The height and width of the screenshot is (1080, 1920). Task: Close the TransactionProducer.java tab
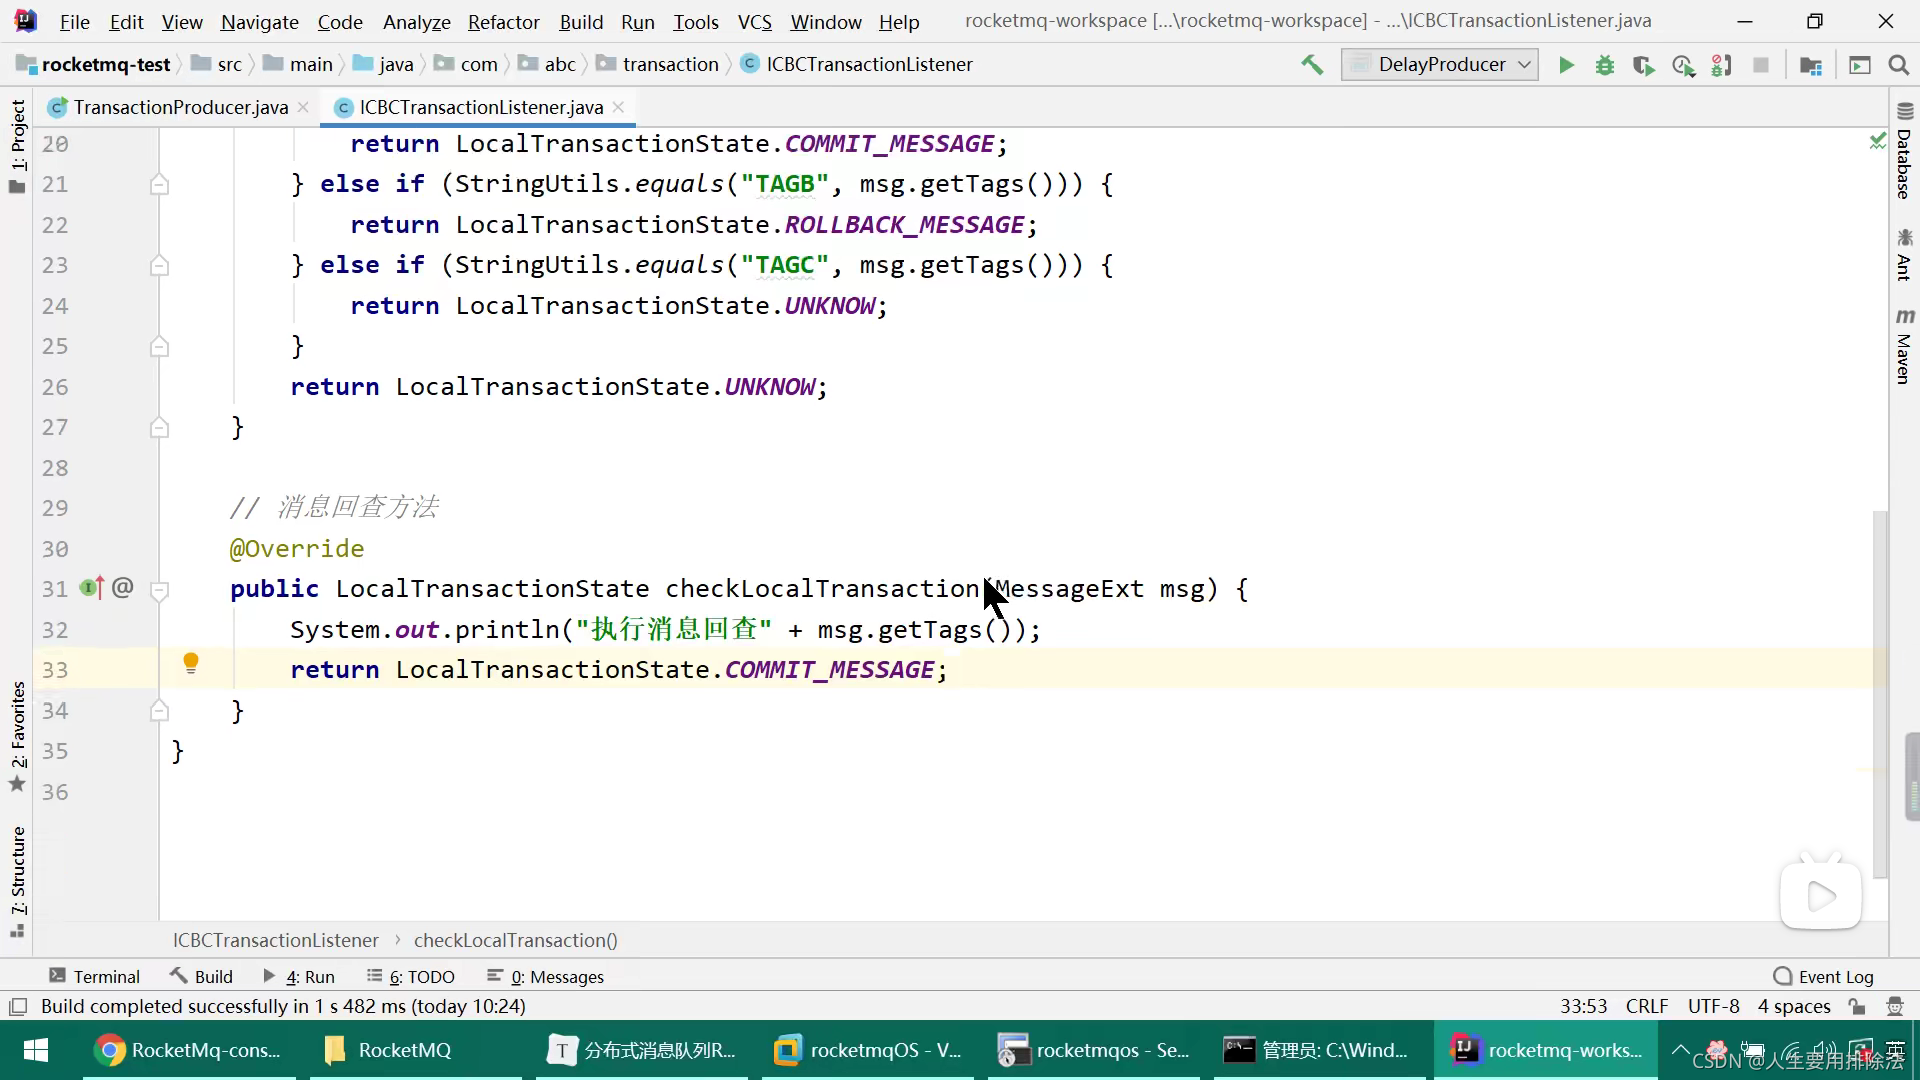click(303, 107)
